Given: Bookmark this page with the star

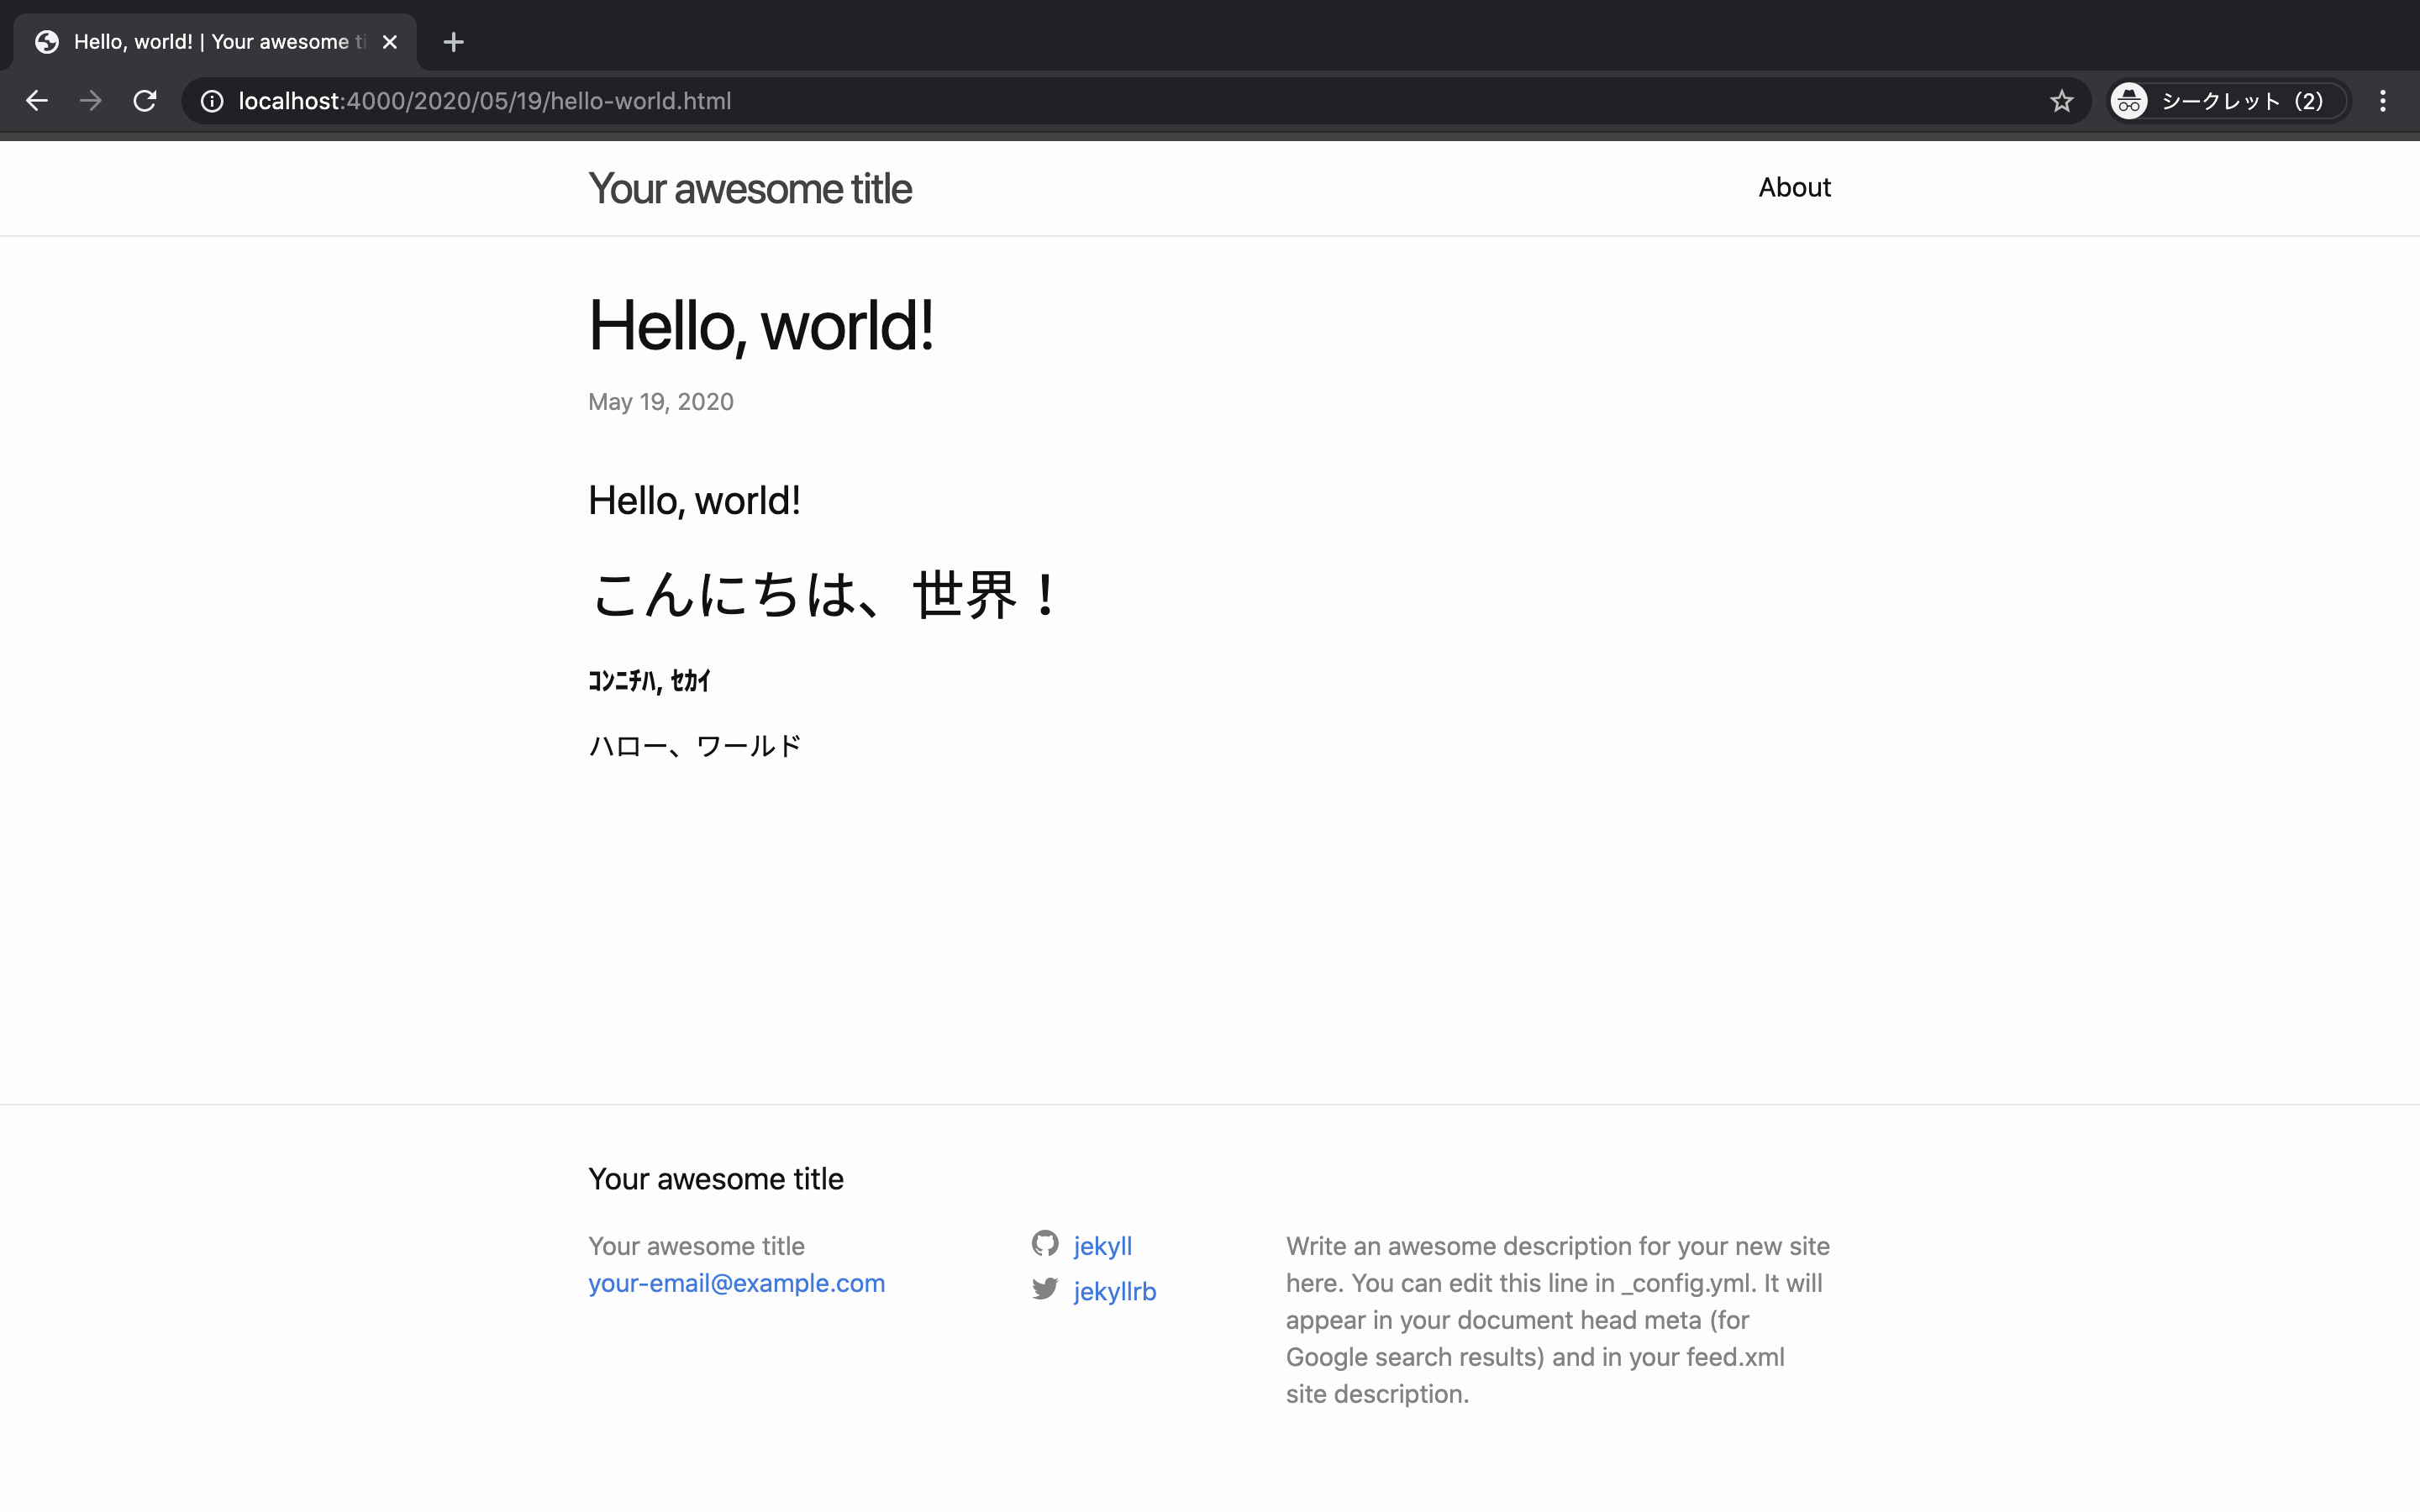Looking at the screenshot, I should 2061,101.
